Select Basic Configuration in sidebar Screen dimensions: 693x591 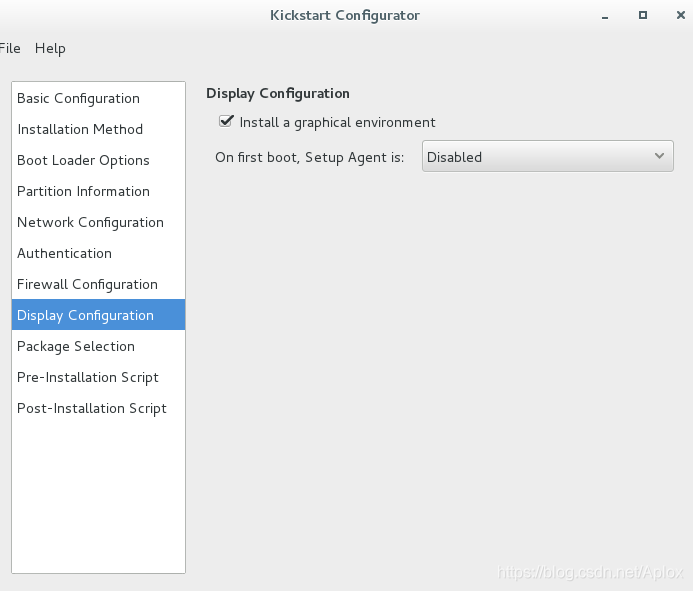pyautogui.click(x=98, y=98)
